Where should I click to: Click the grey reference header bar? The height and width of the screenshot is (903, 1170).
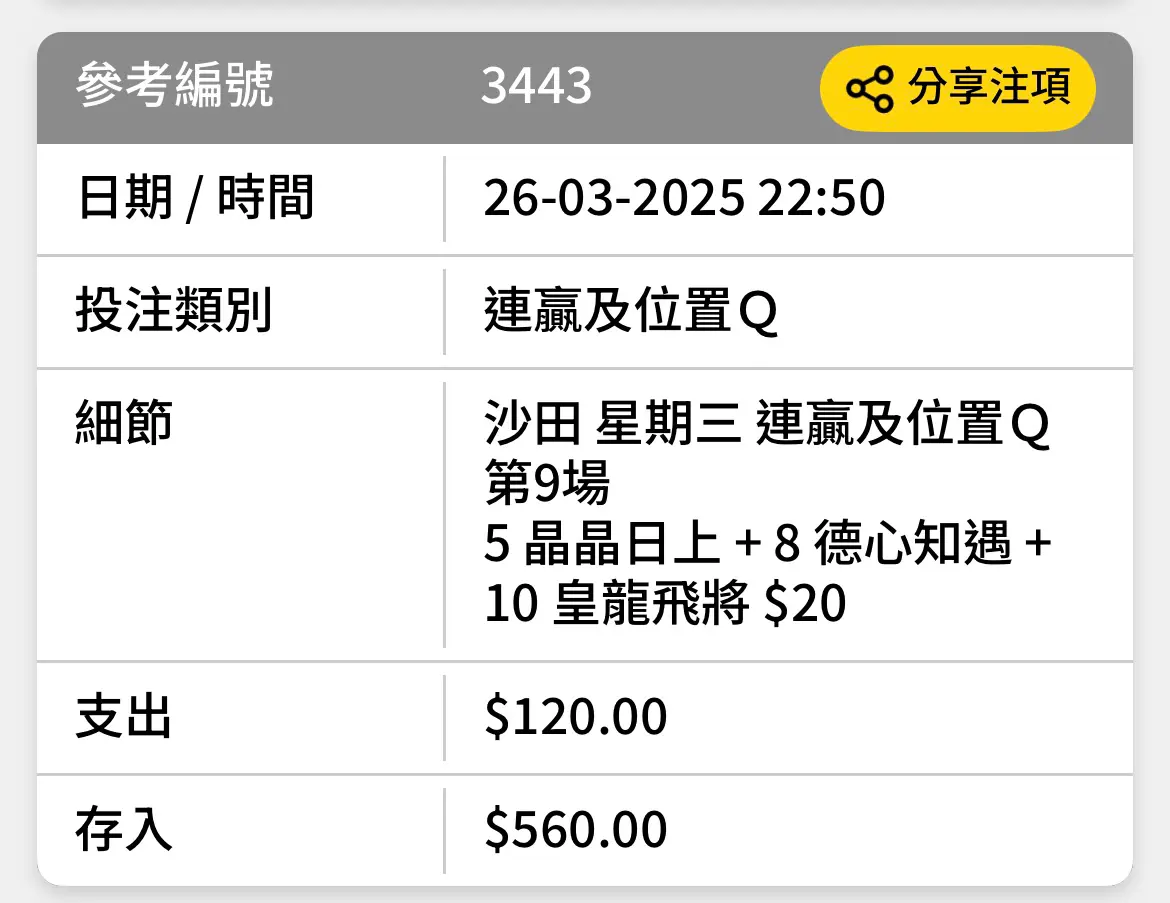[585, 88]
